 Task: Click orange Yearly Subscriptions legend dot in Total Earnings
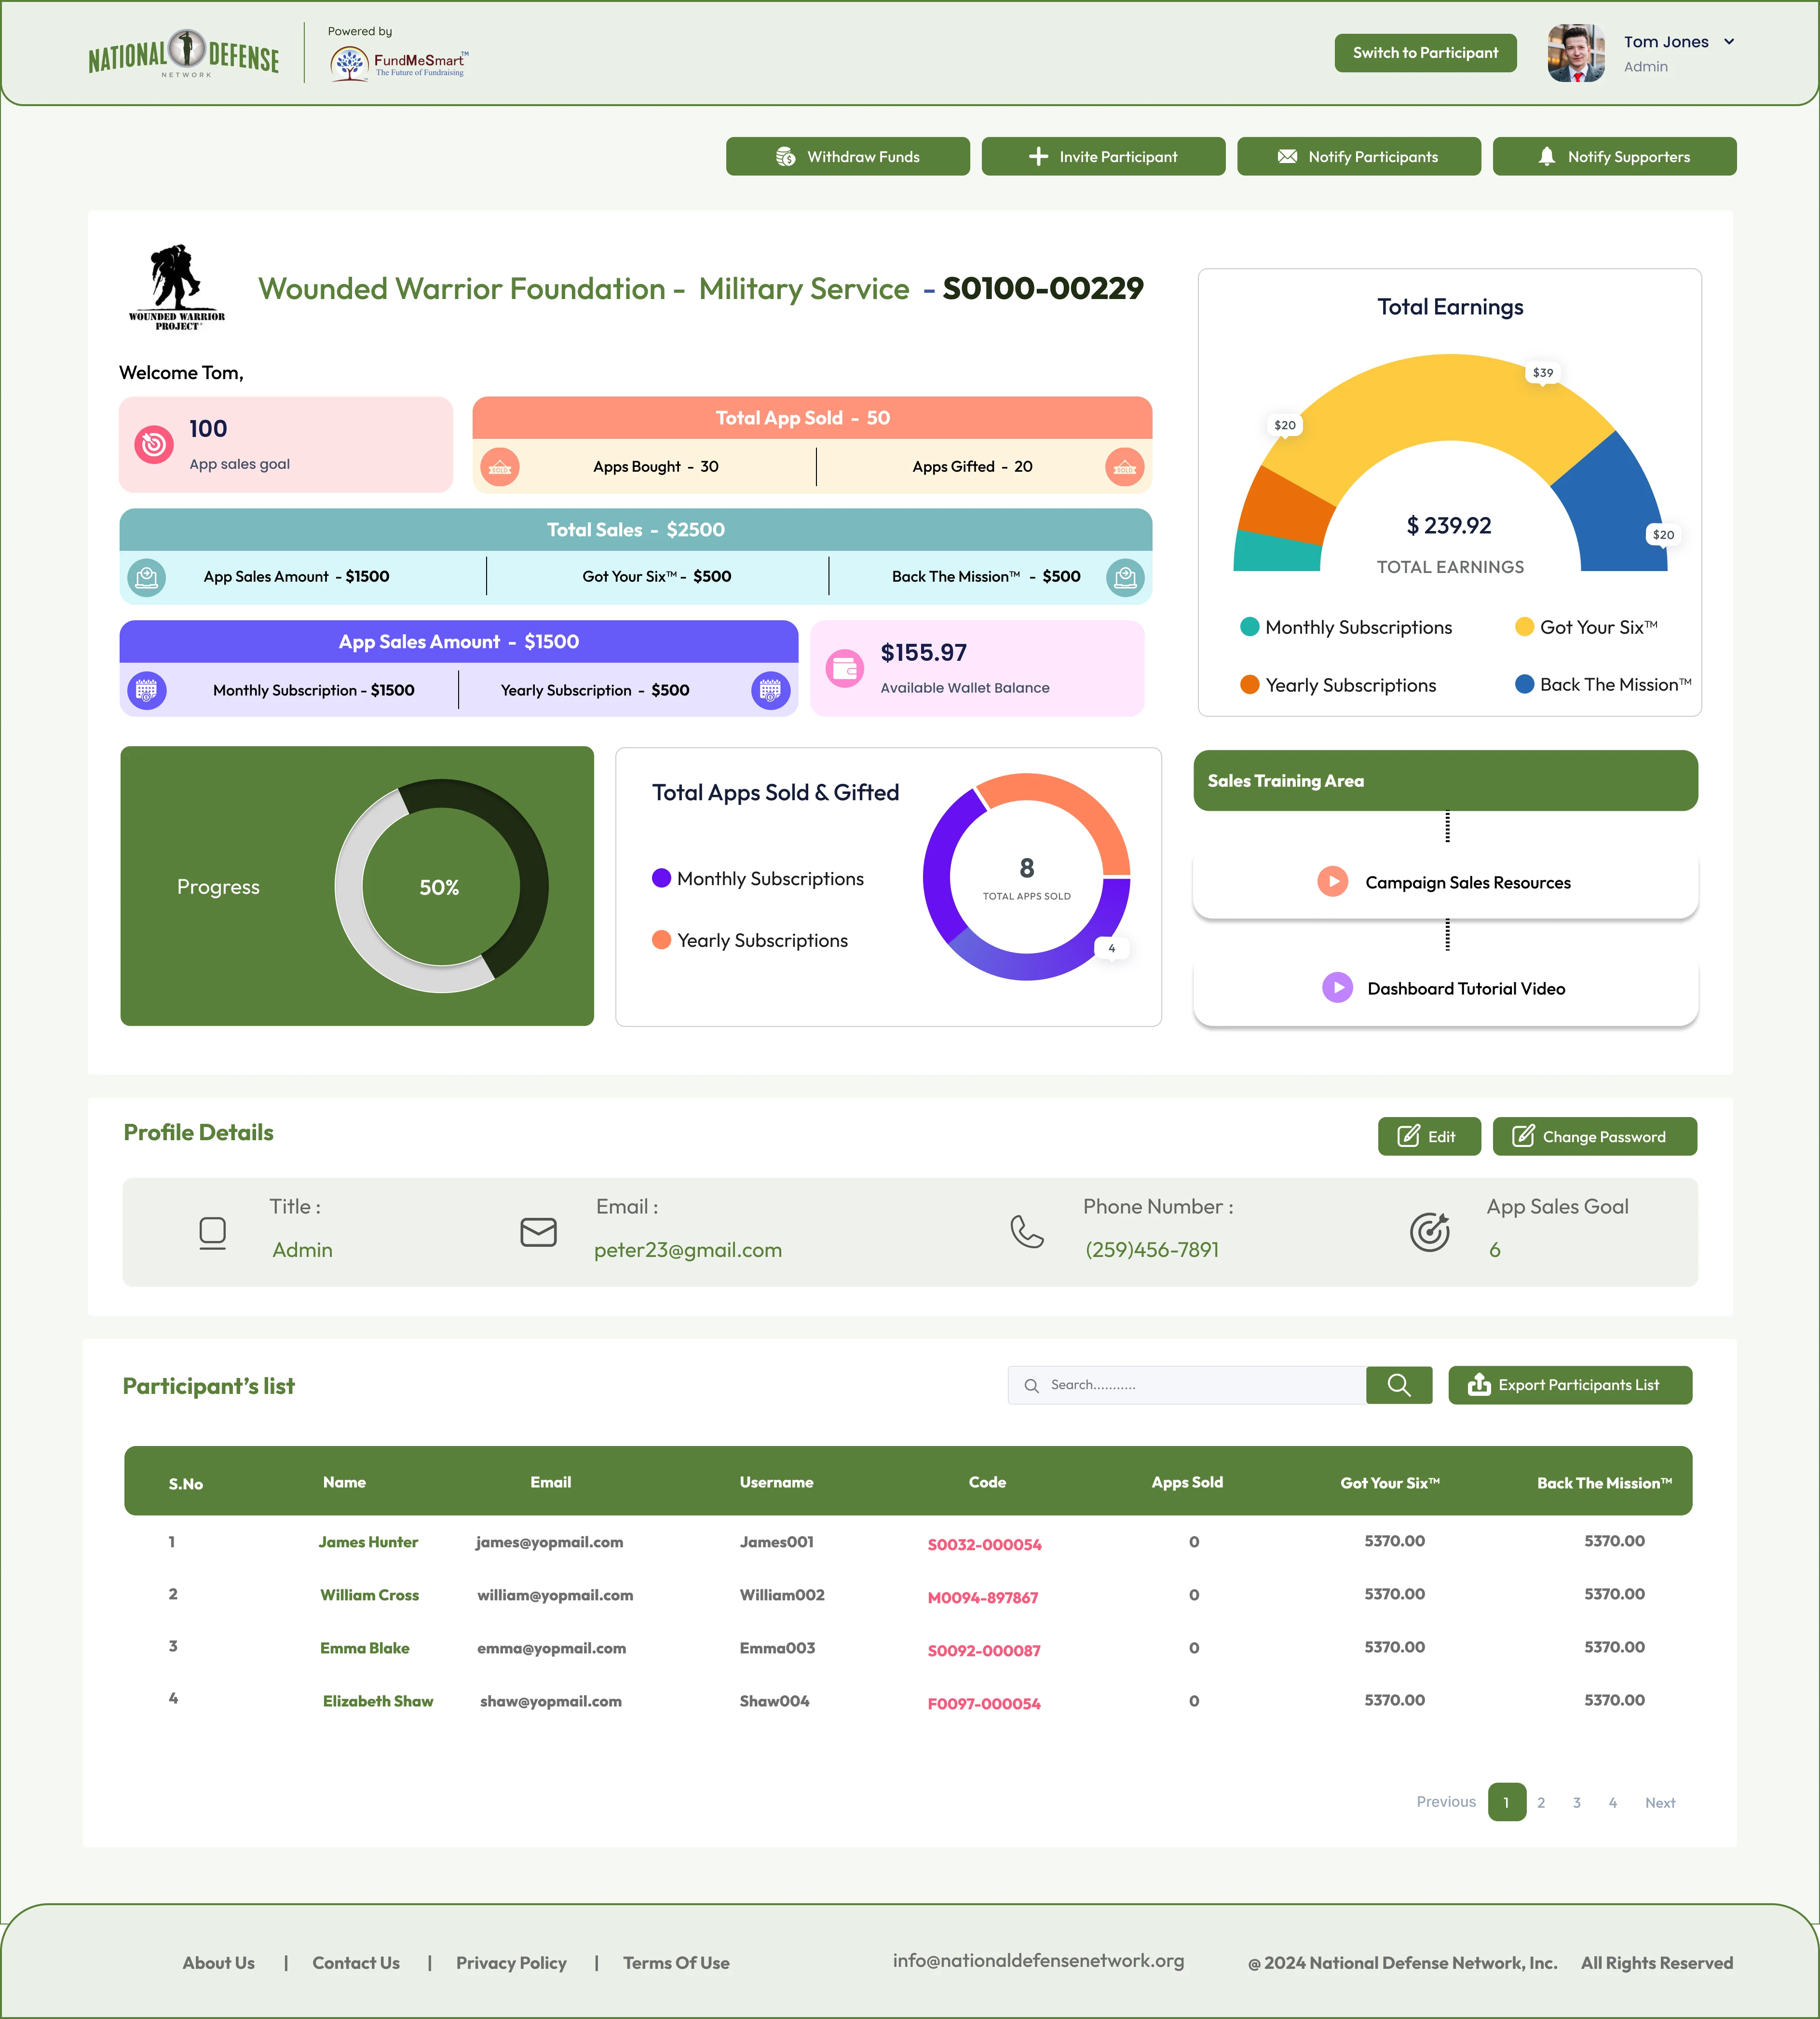click(x=1249, y=685)
